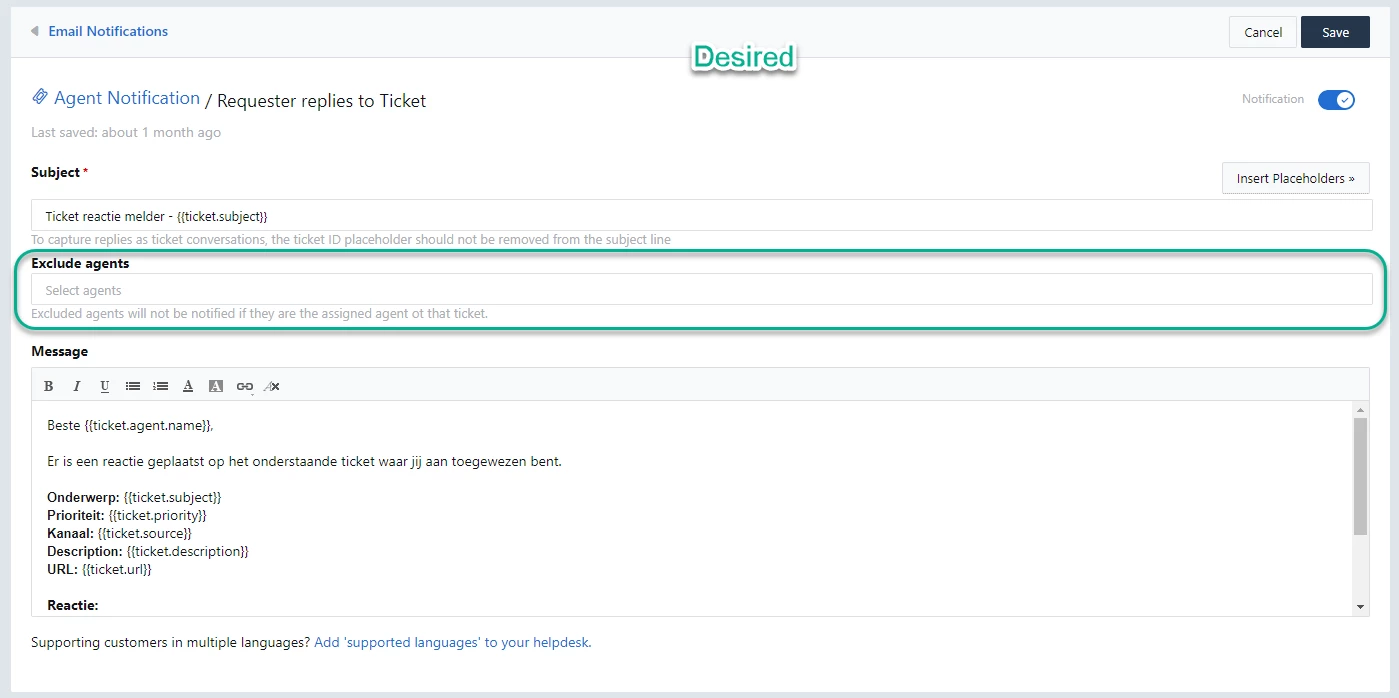Open the text background color picker
The image size is (1399, 698).
coord(216,386)
